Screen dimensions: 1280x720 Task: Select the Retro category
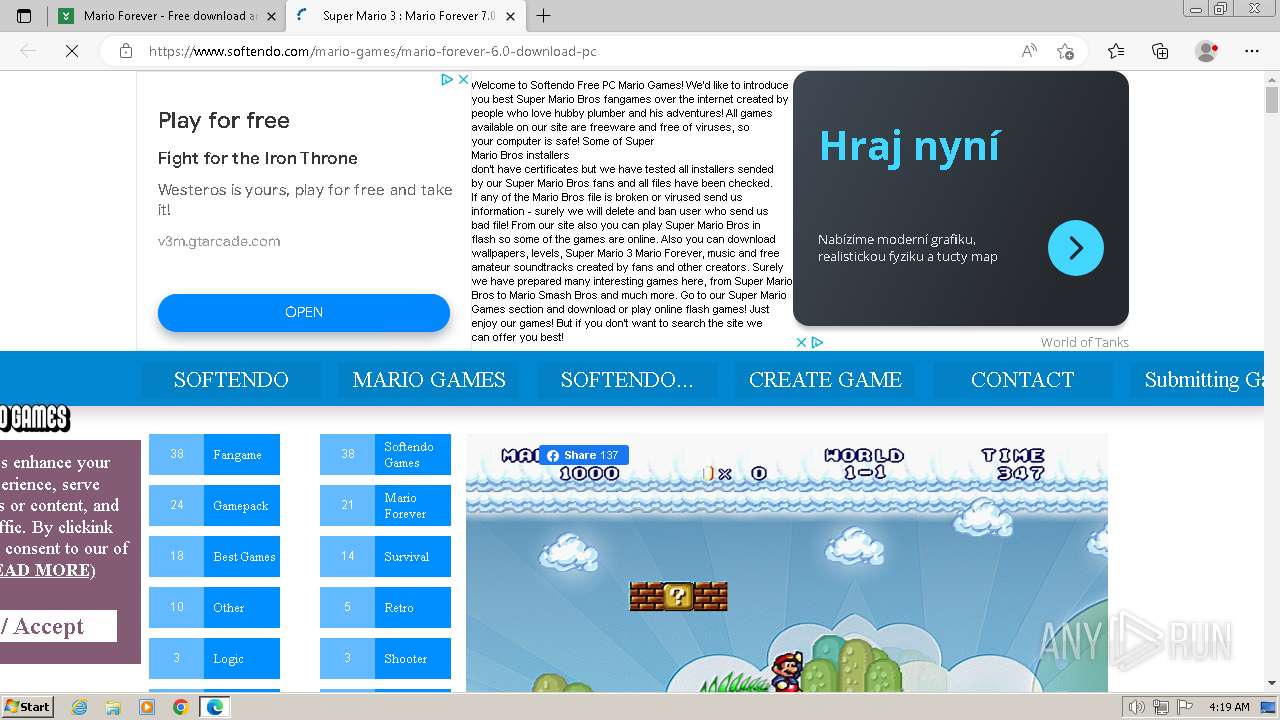tap(385, 607)
